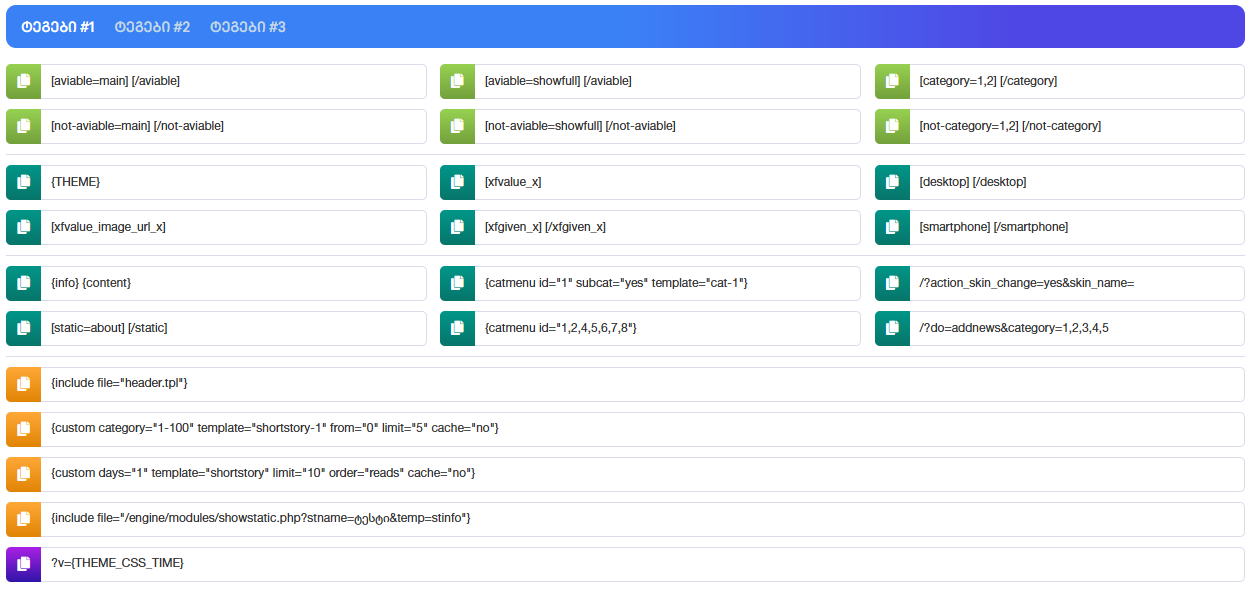Click the purple copy icon for THEME_CSS_TIME
The height and width of the screenshot is (590, 1252).
pos(24,564)
